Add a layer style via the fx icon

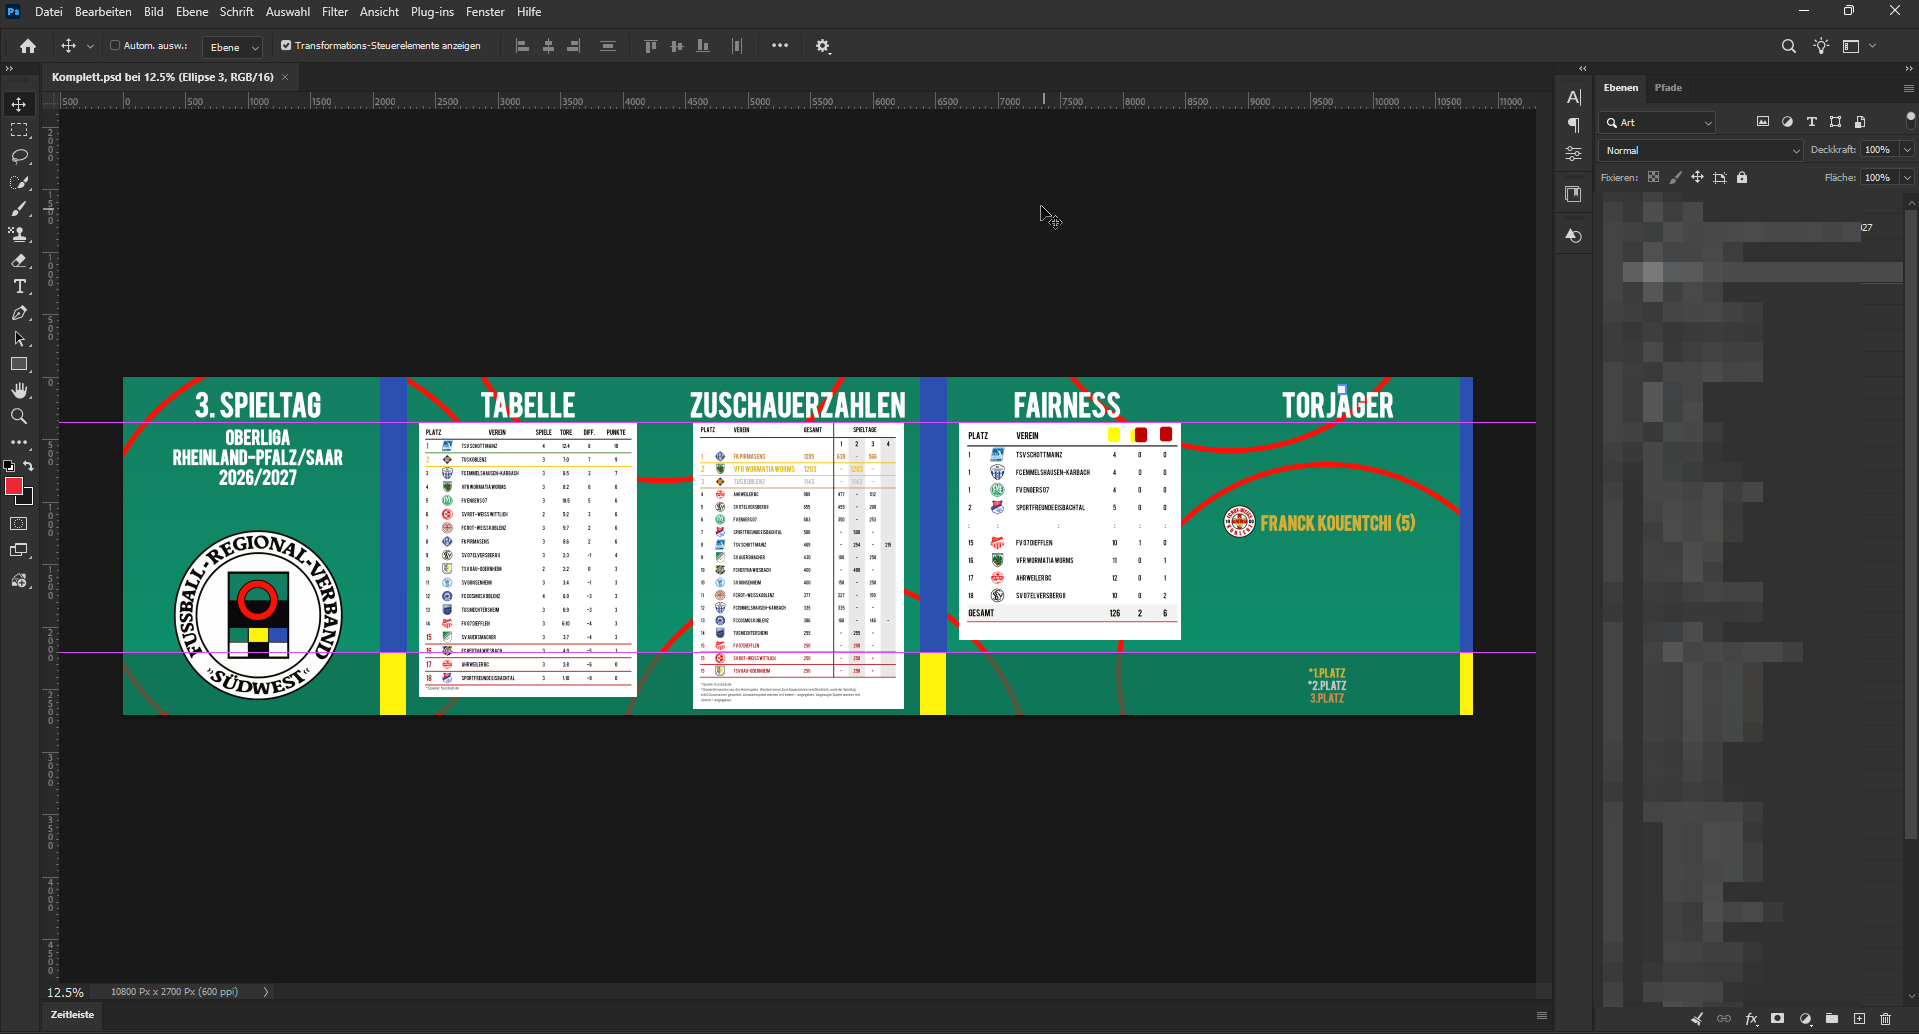click(1751, 1019)
